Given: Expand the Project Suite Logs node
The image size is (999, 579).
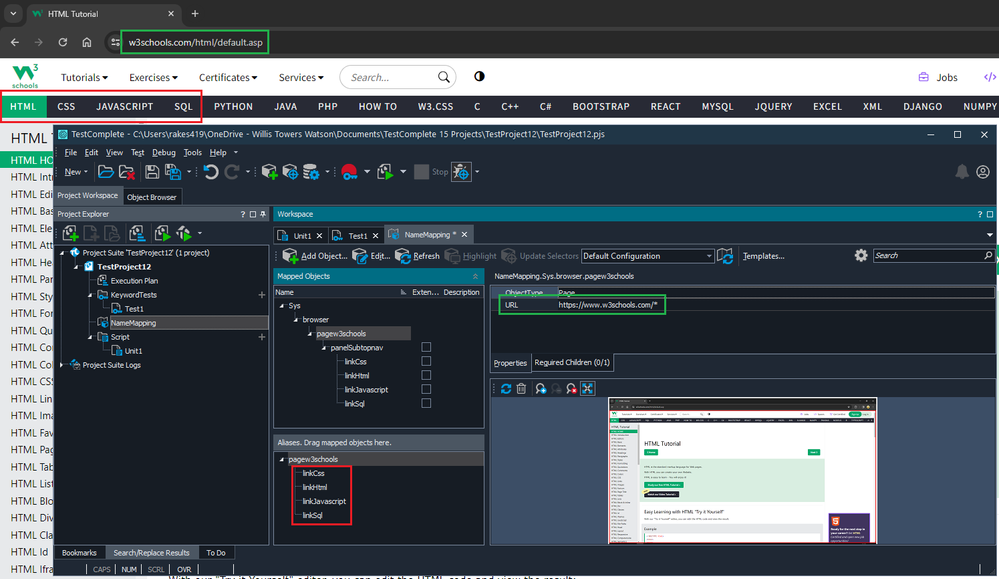Looking at the screenshot, I should [63, 365].
